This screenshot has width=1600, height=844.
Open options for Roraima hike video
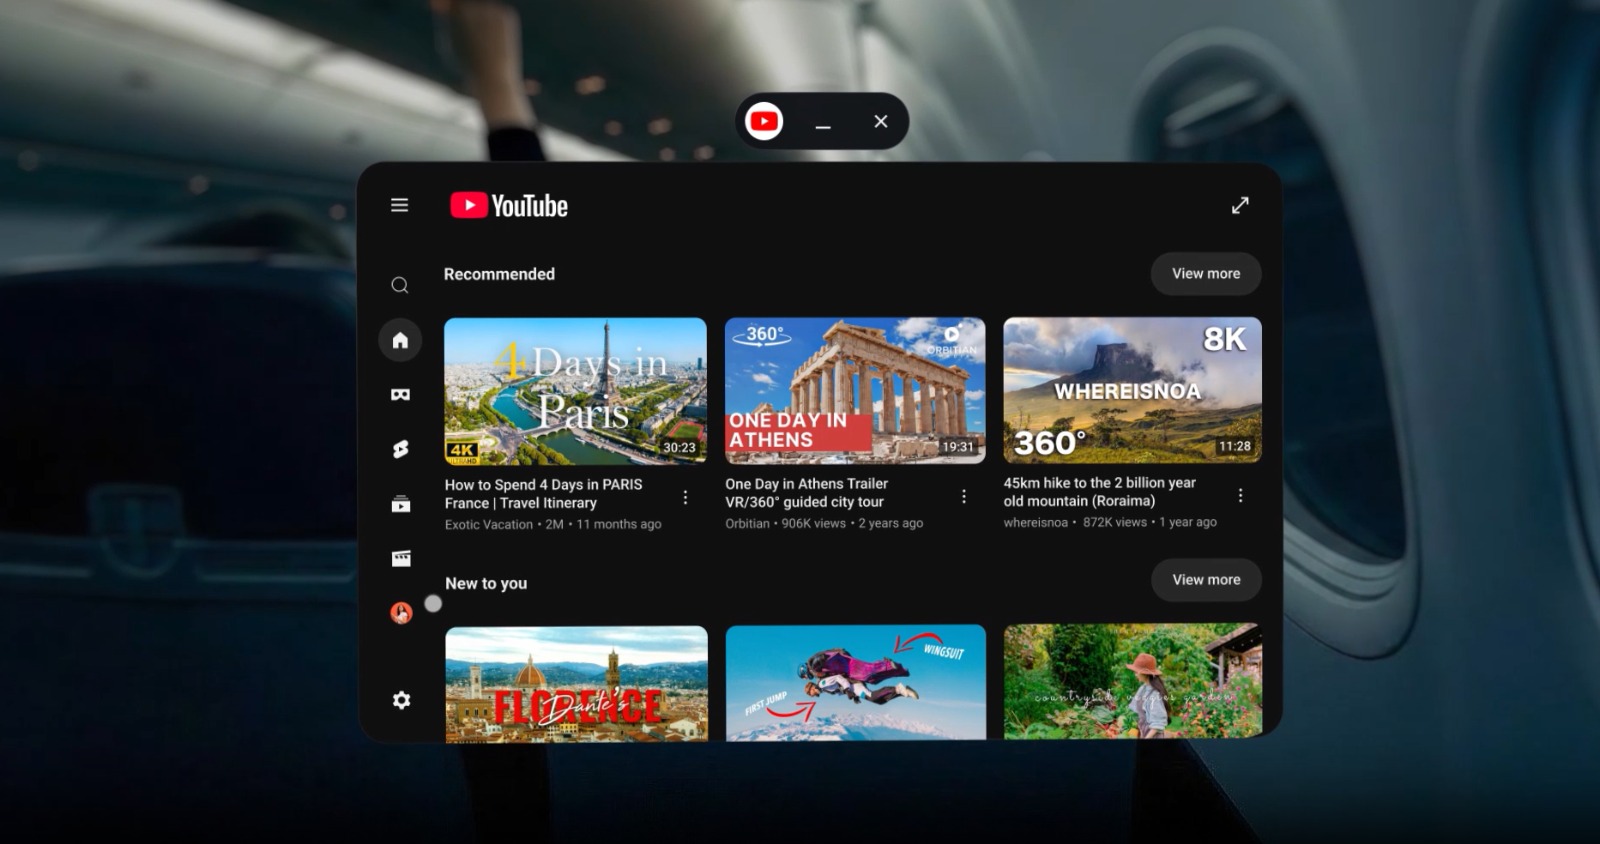pyautogui.click(x=1240, y=495)
